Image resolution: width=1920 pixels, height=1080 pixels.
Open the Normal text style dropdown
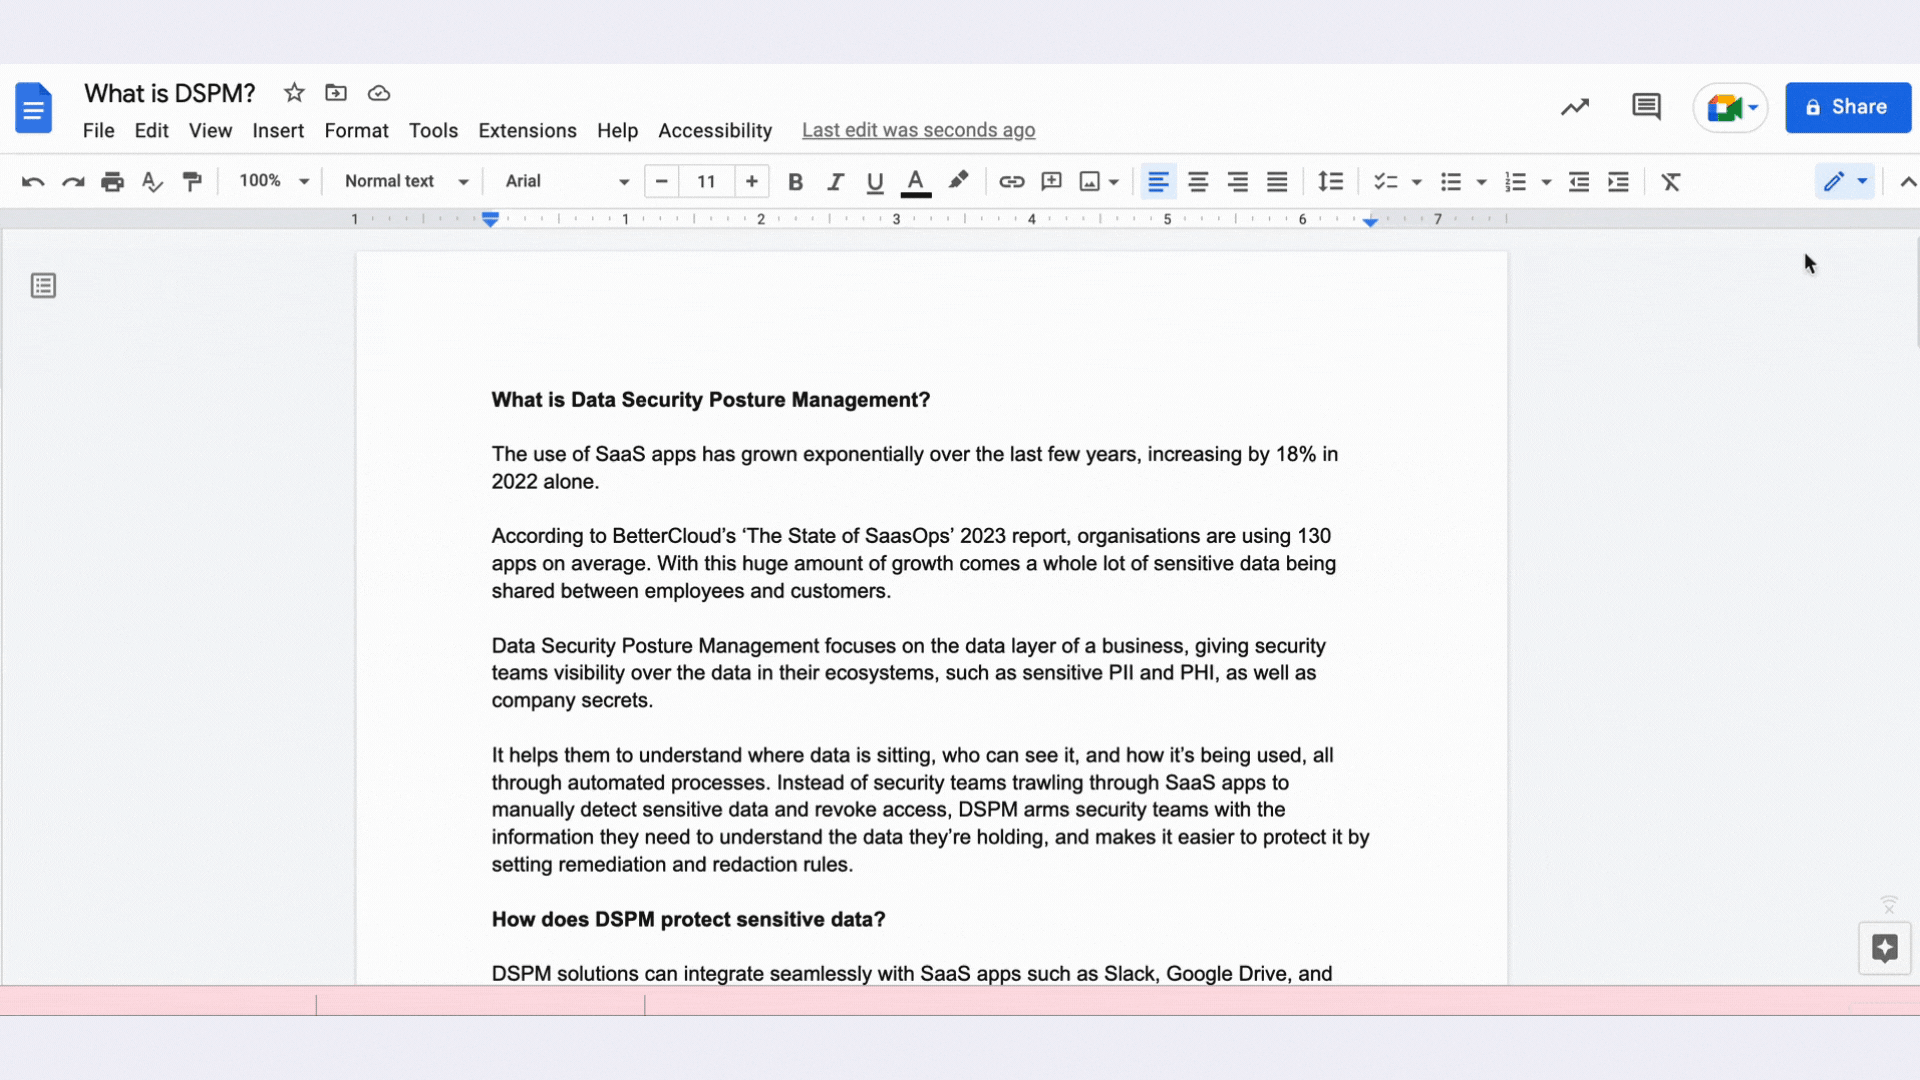click(406, 181)
